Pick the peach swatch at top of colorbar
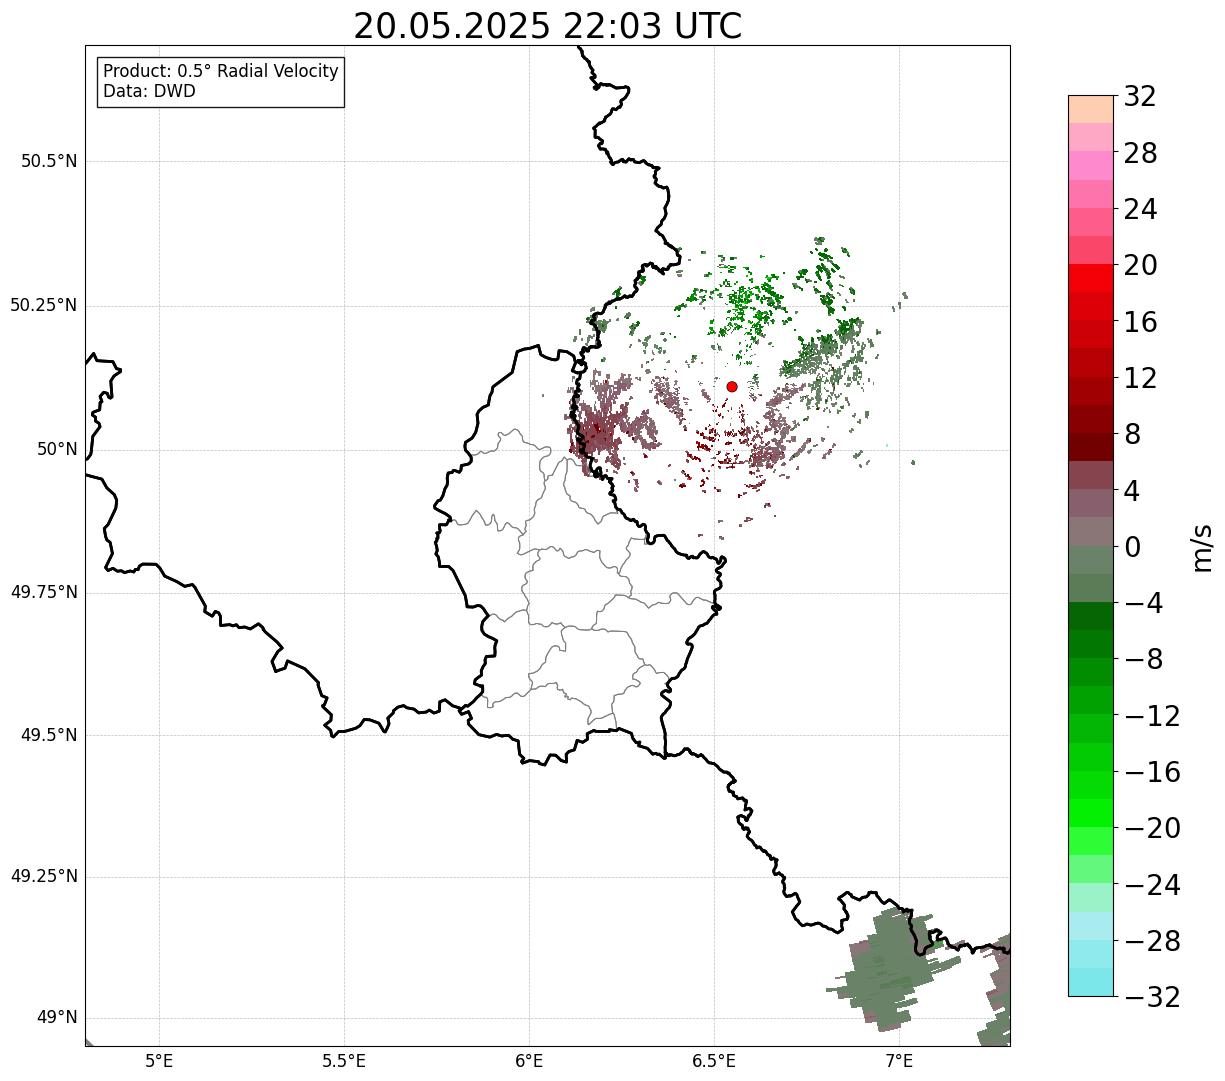Screen dimensions: 1225x1081 coord(1090,109)
